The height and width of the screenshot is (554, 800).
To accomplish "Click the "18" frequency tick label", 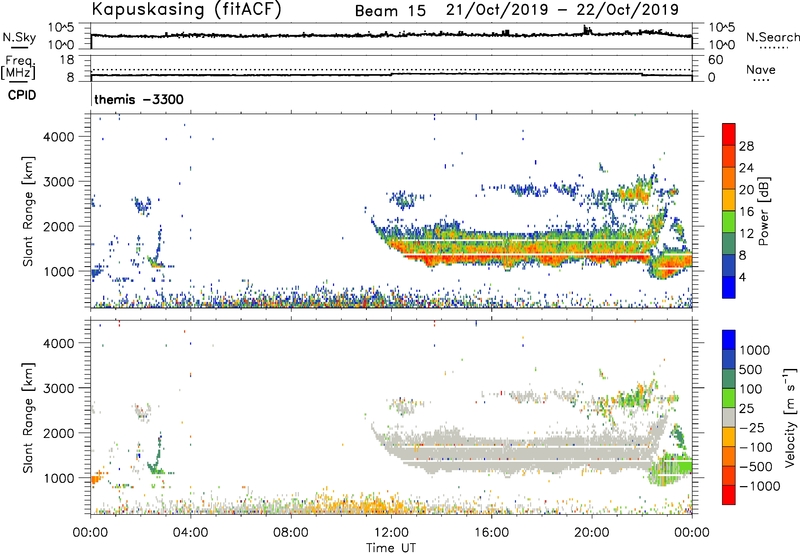I will tap(67, 60).
